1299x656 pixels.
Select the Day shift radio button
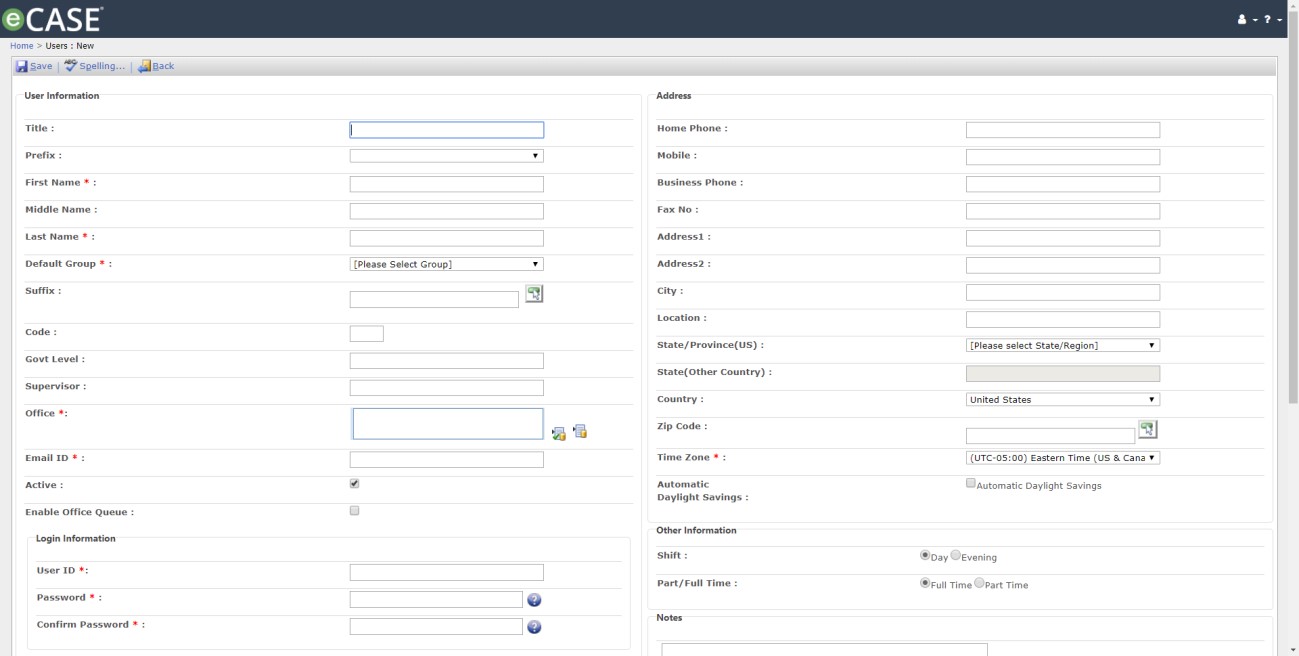pyautogui.click(x=925, y=555)
